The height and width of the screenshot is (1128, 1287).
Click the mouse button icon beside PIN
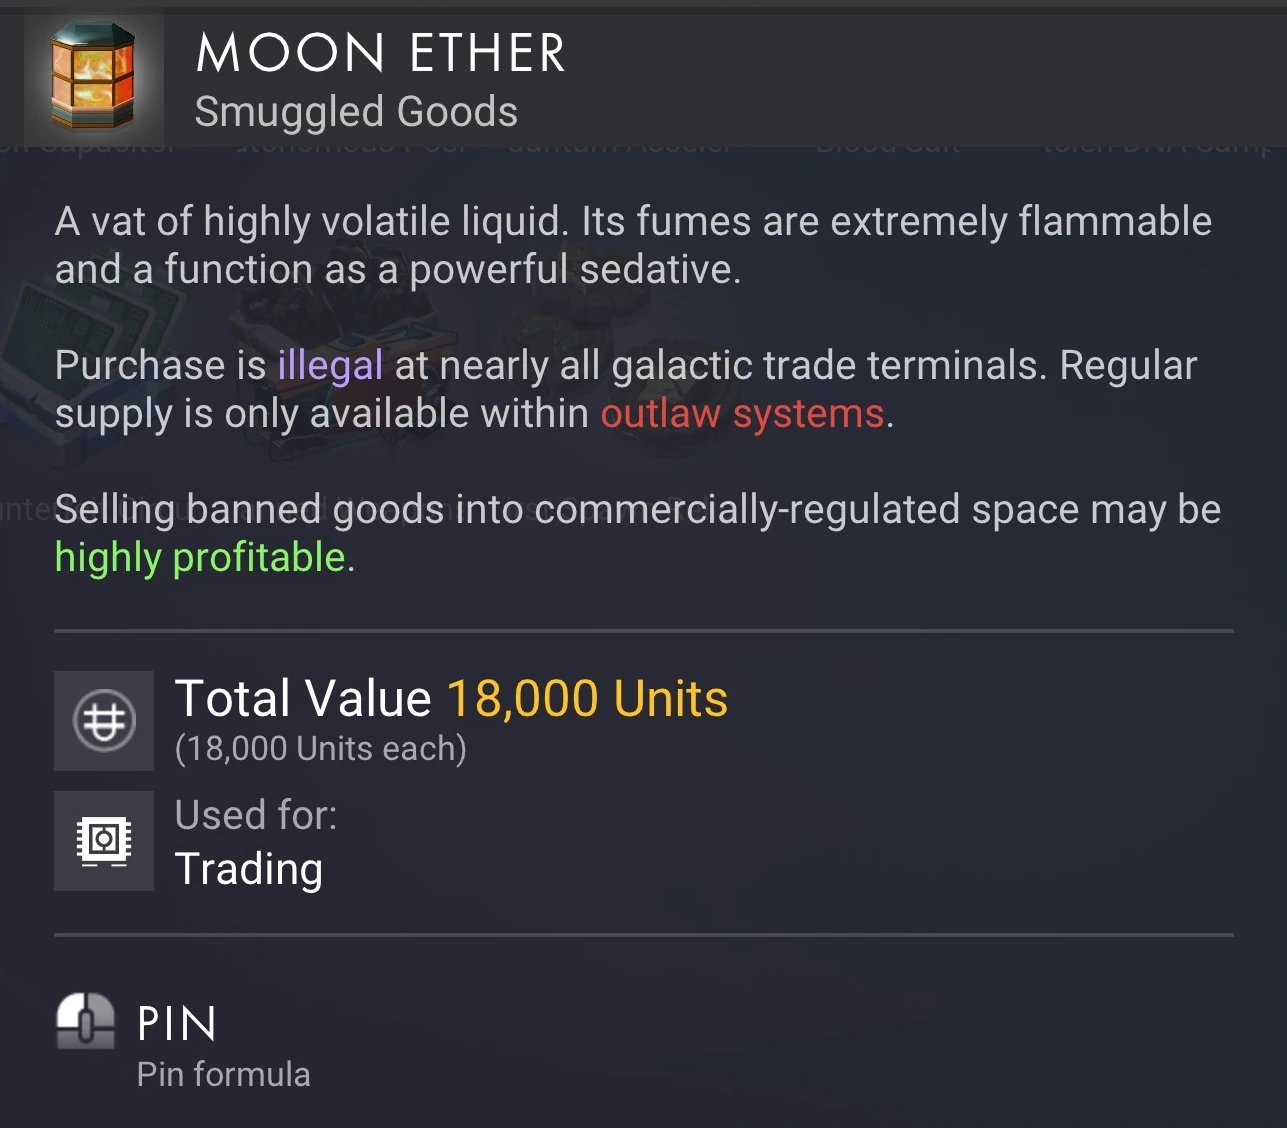[85, 1021]
